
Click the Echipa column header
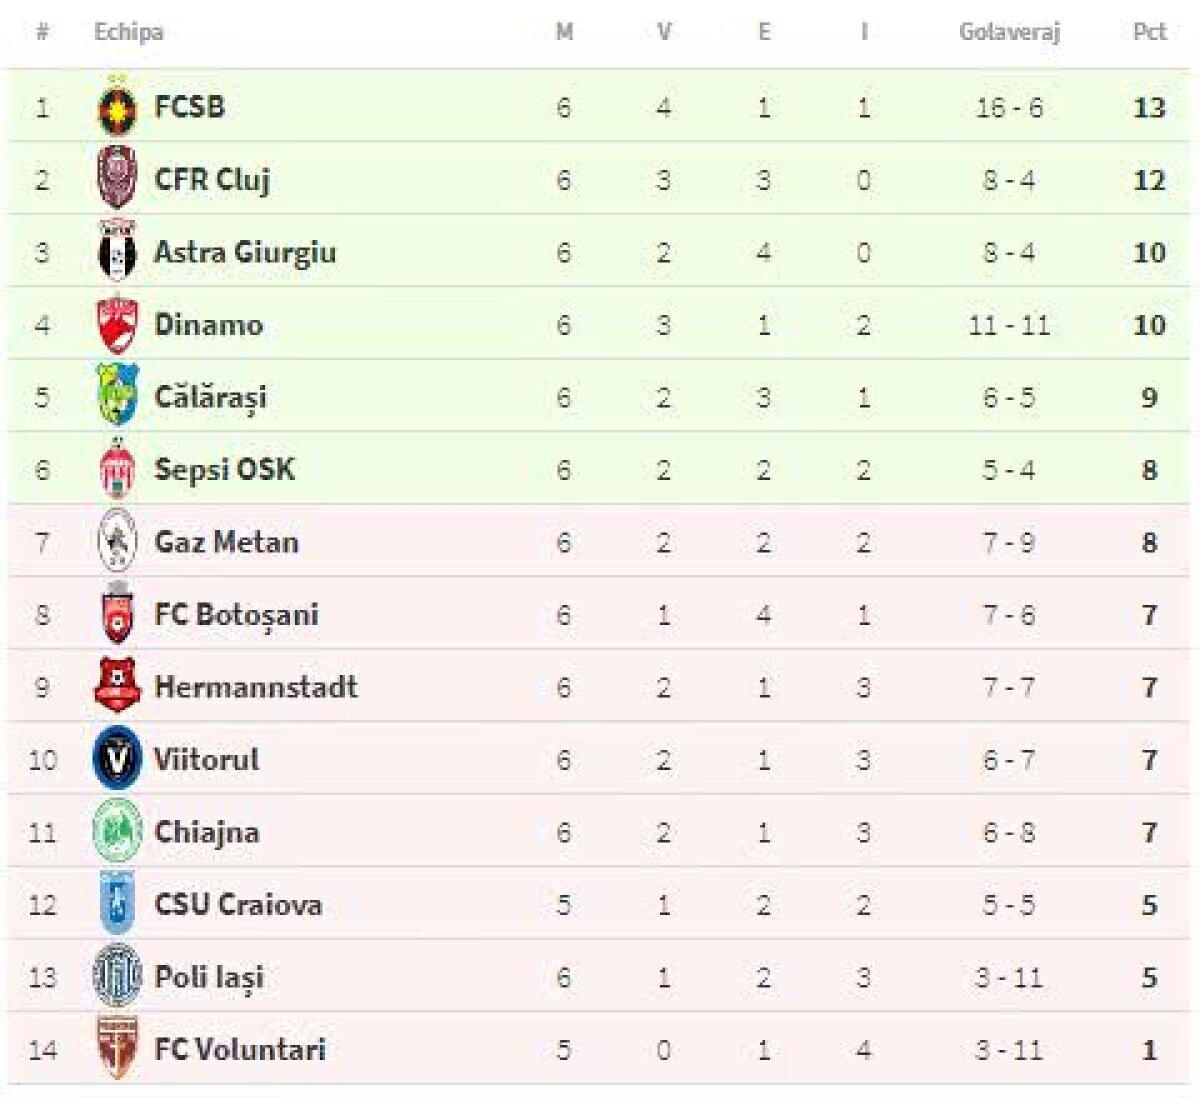tap(128, 32)
